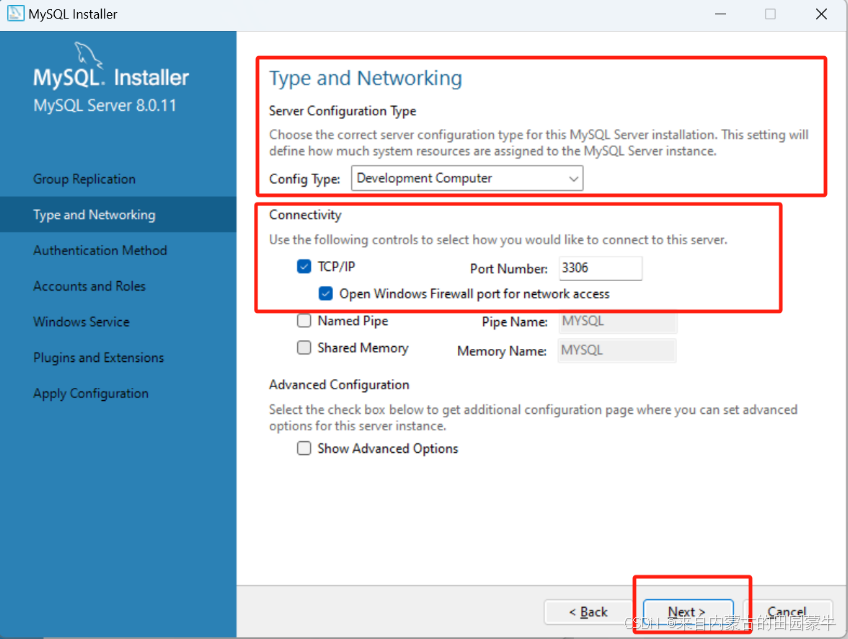Click the Pipe Name field
The height and width of the screenshot is (639, 848).
(618, 321)
